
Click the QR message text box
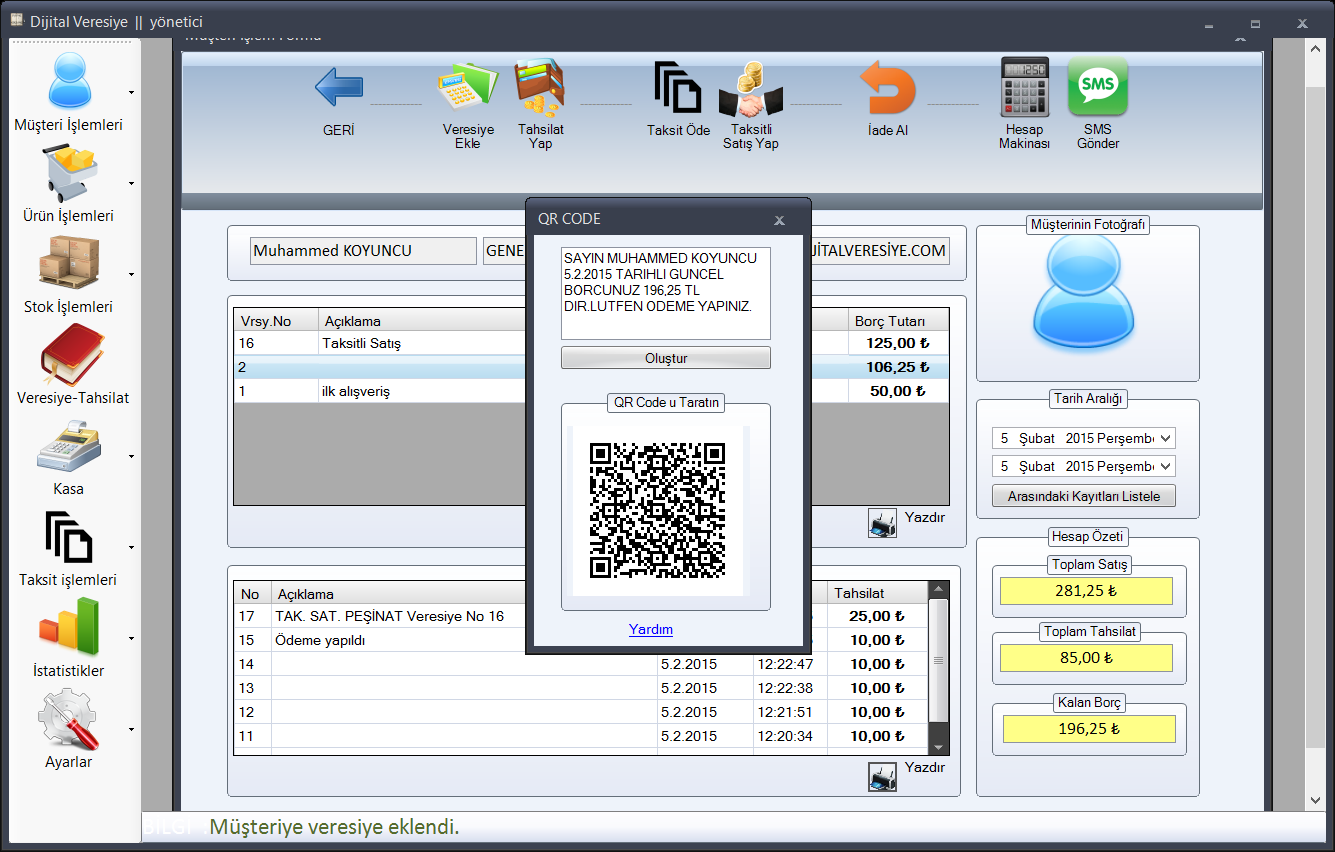coord(665,293)
